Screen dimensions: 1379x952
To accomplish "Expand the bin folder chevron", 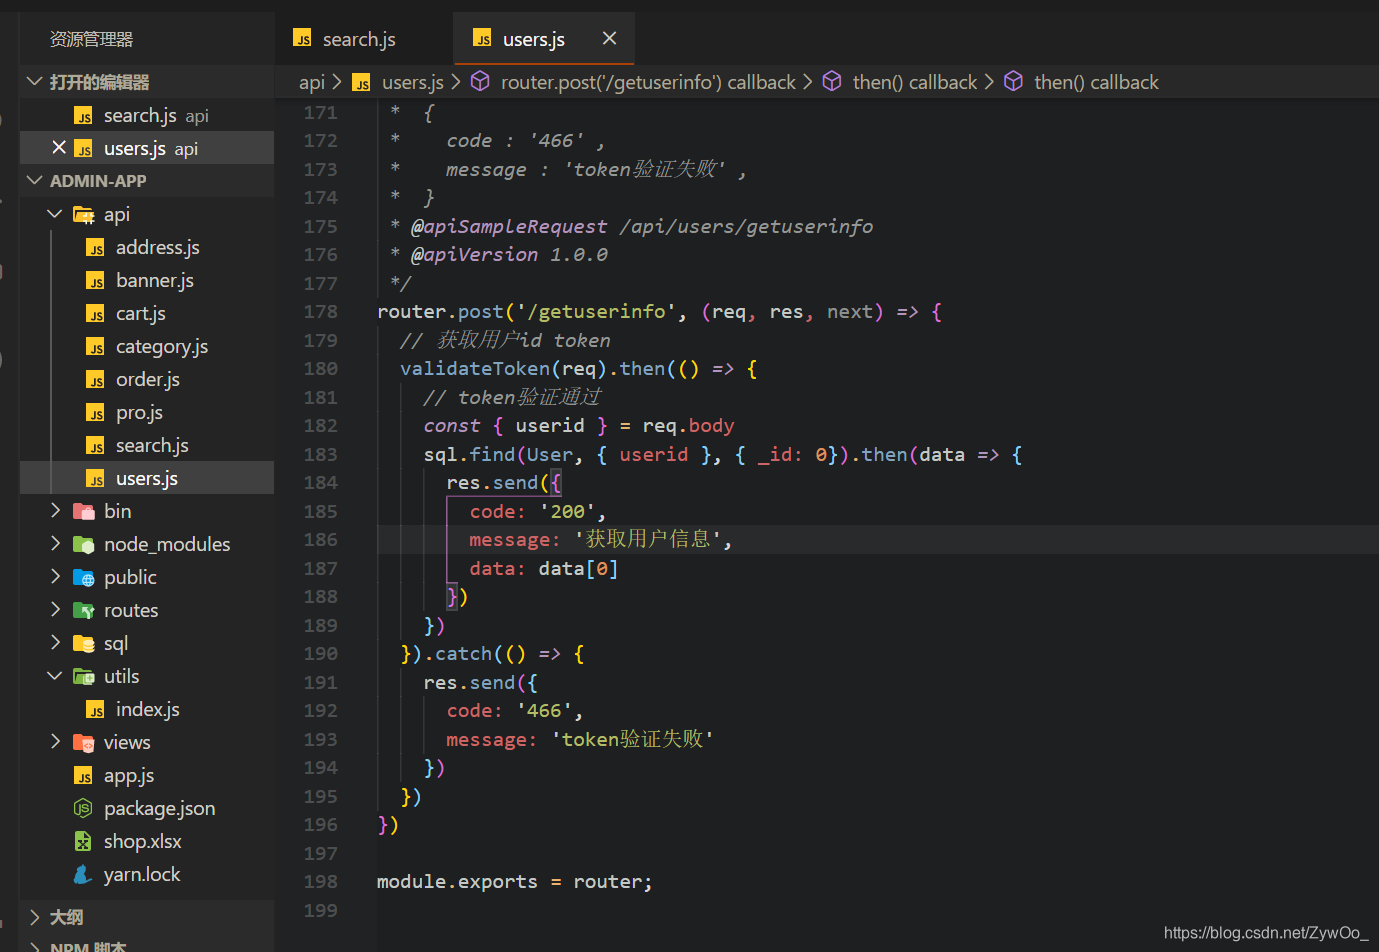I will (x=55, y=511).
